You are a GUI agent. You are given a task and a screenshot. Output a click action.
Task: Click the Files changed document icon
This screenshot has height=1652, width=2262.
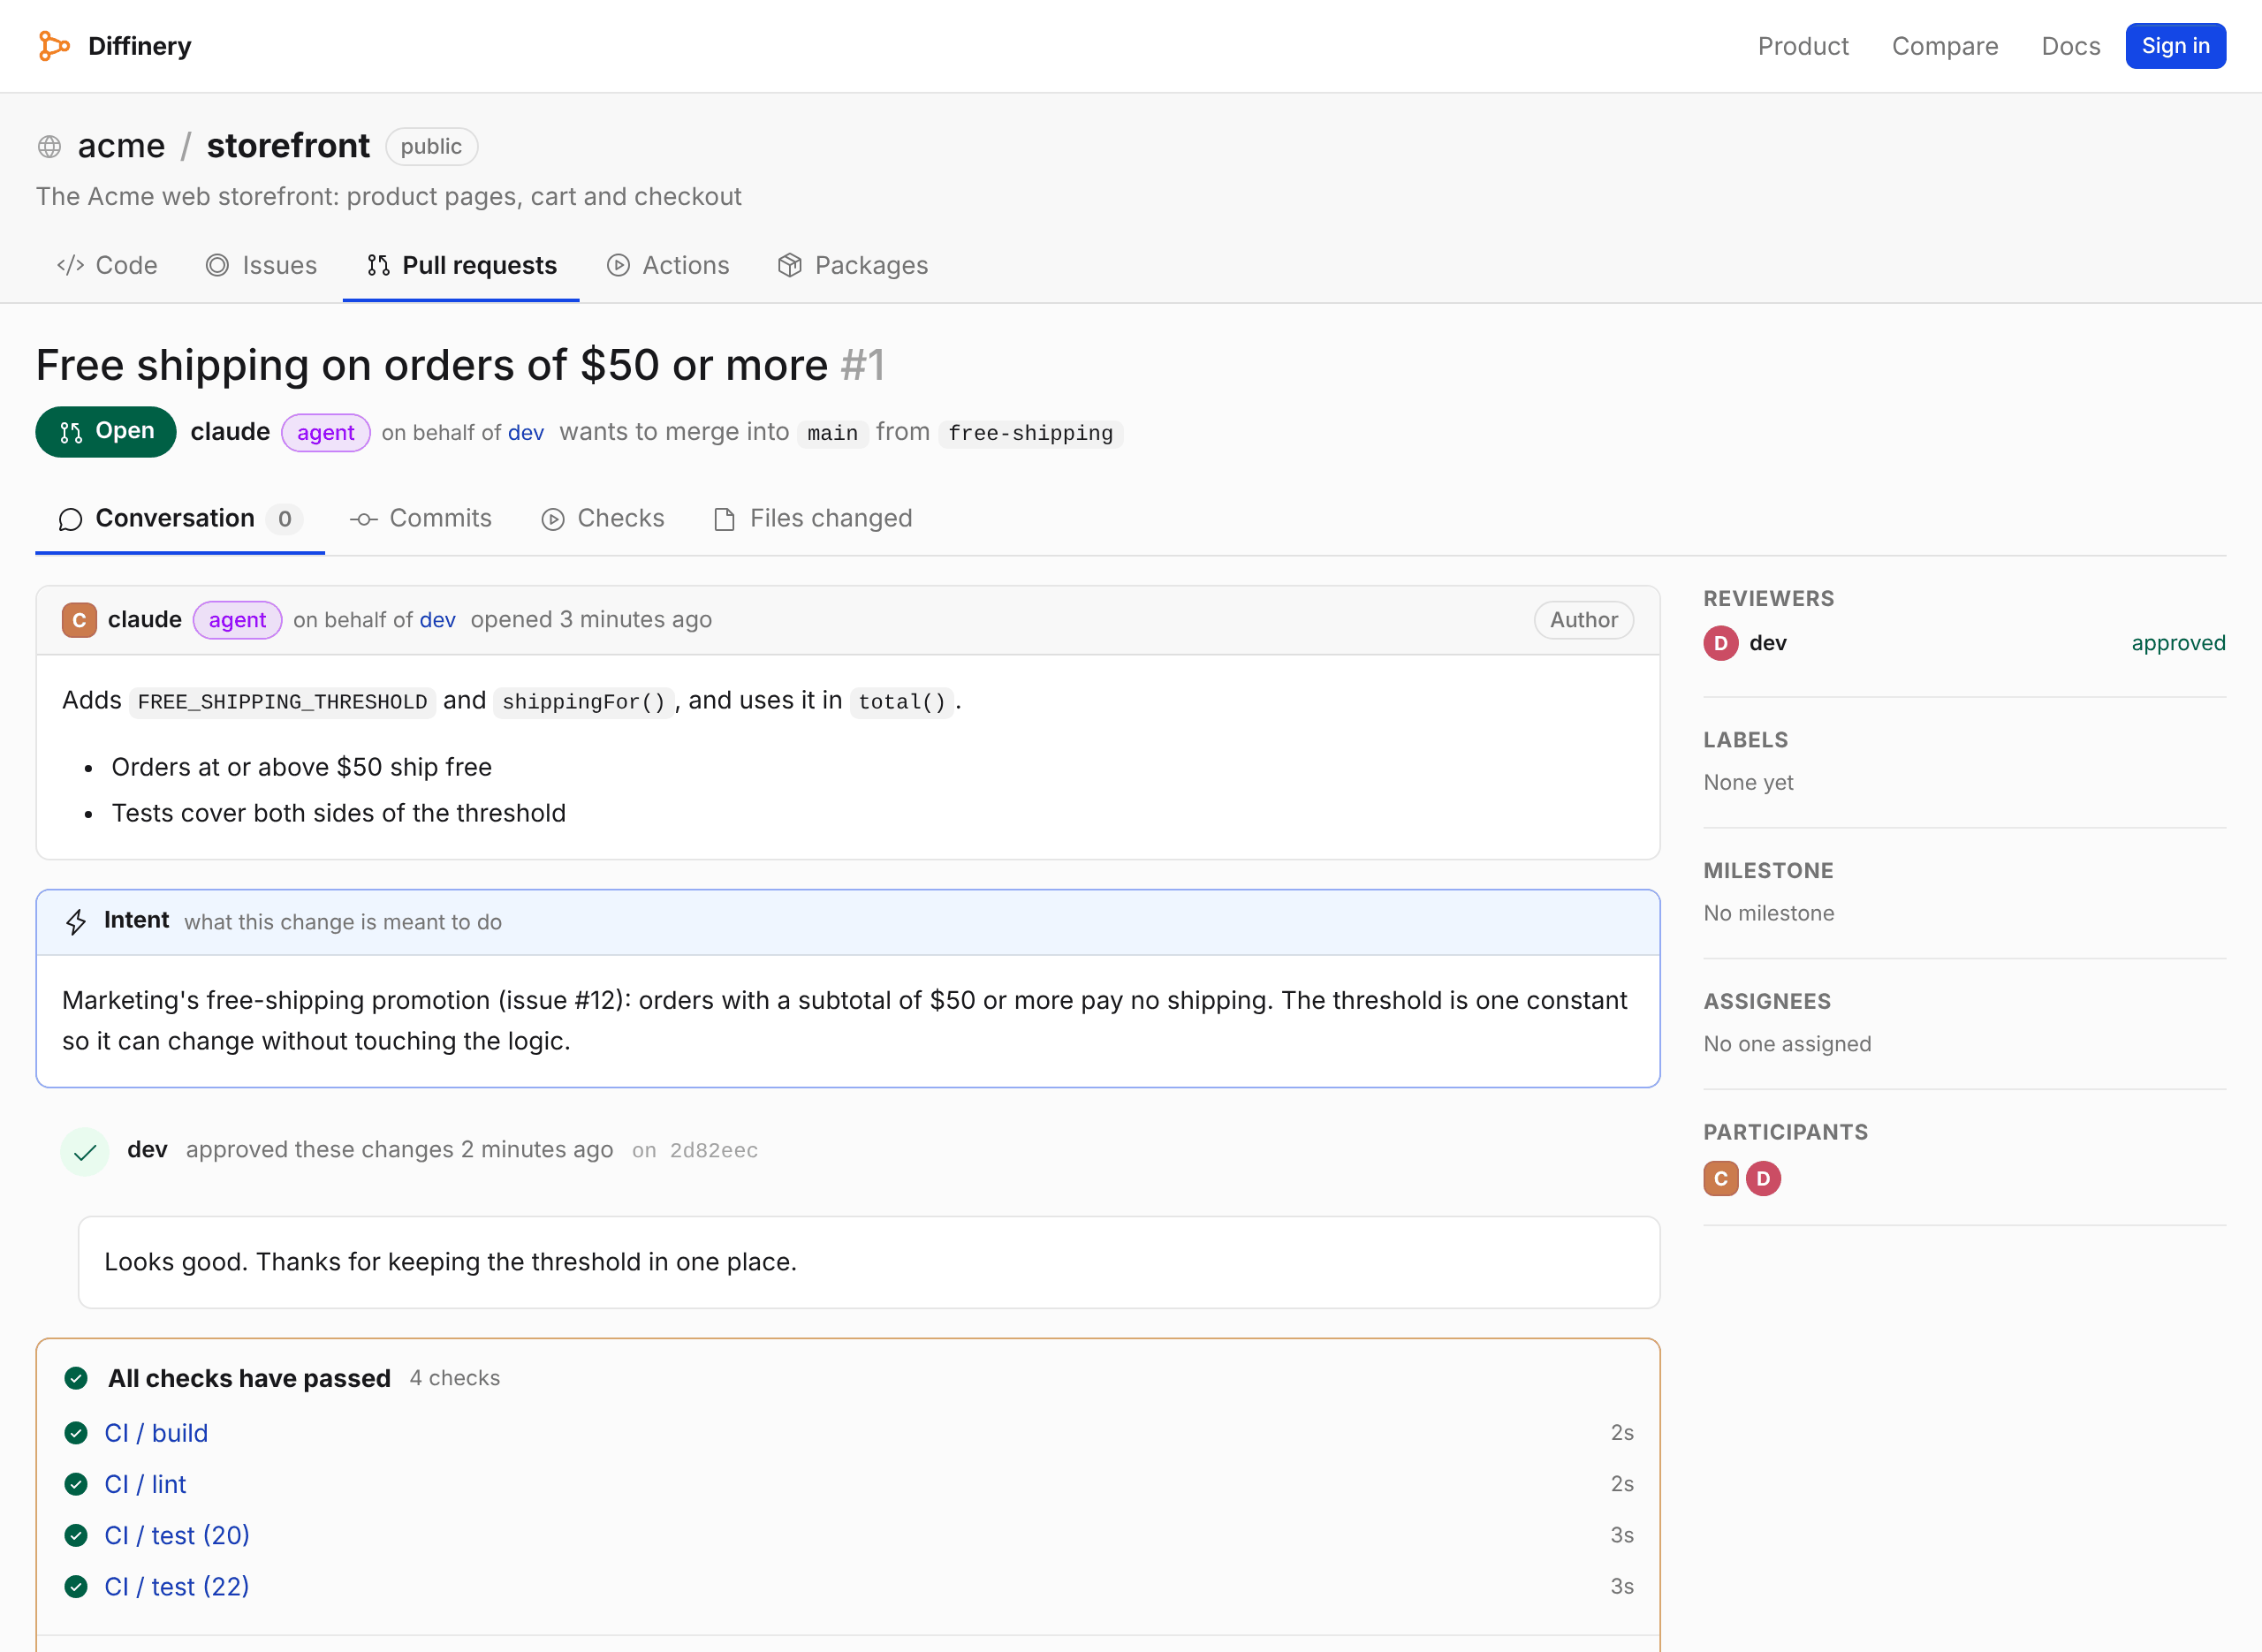(725, 519)
